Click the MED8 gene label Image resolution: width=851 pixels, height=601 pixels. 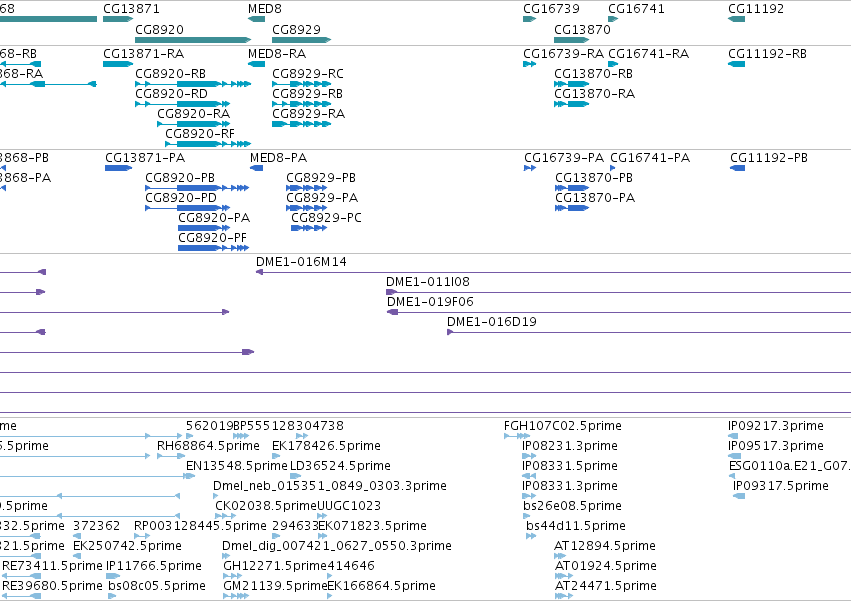pyautogui.click(x=265, y=9)
